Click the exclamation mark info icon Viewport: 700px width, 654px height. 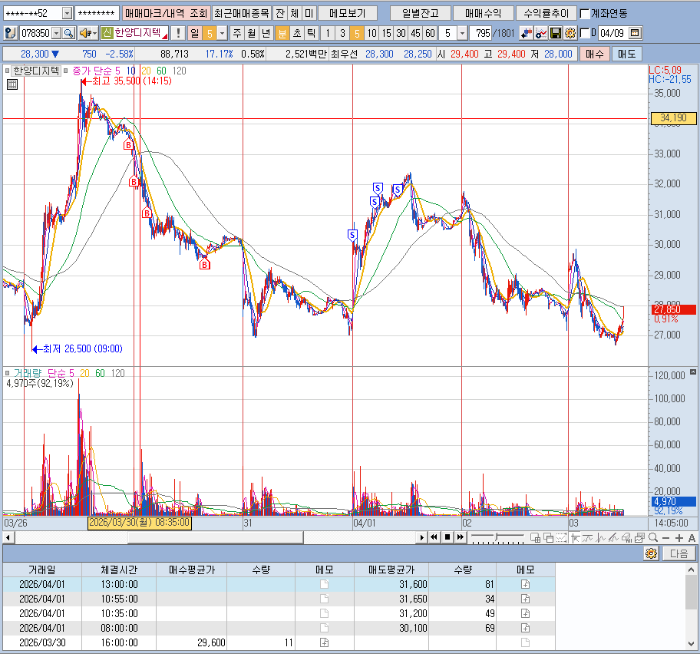pyautogui.click(x=178, y=33)
